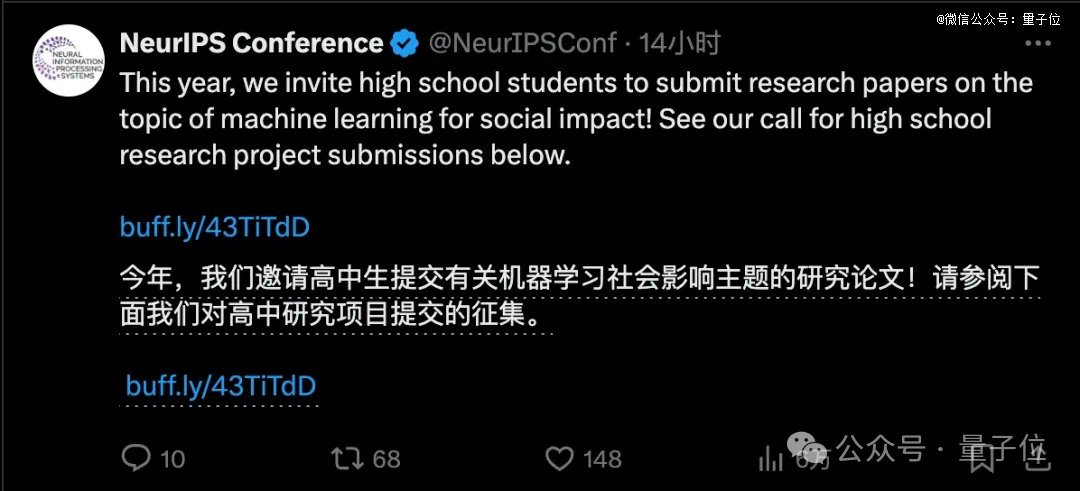Click the reply speech bubble icon
1080x491 pixels.
click(x=136, y=458)
